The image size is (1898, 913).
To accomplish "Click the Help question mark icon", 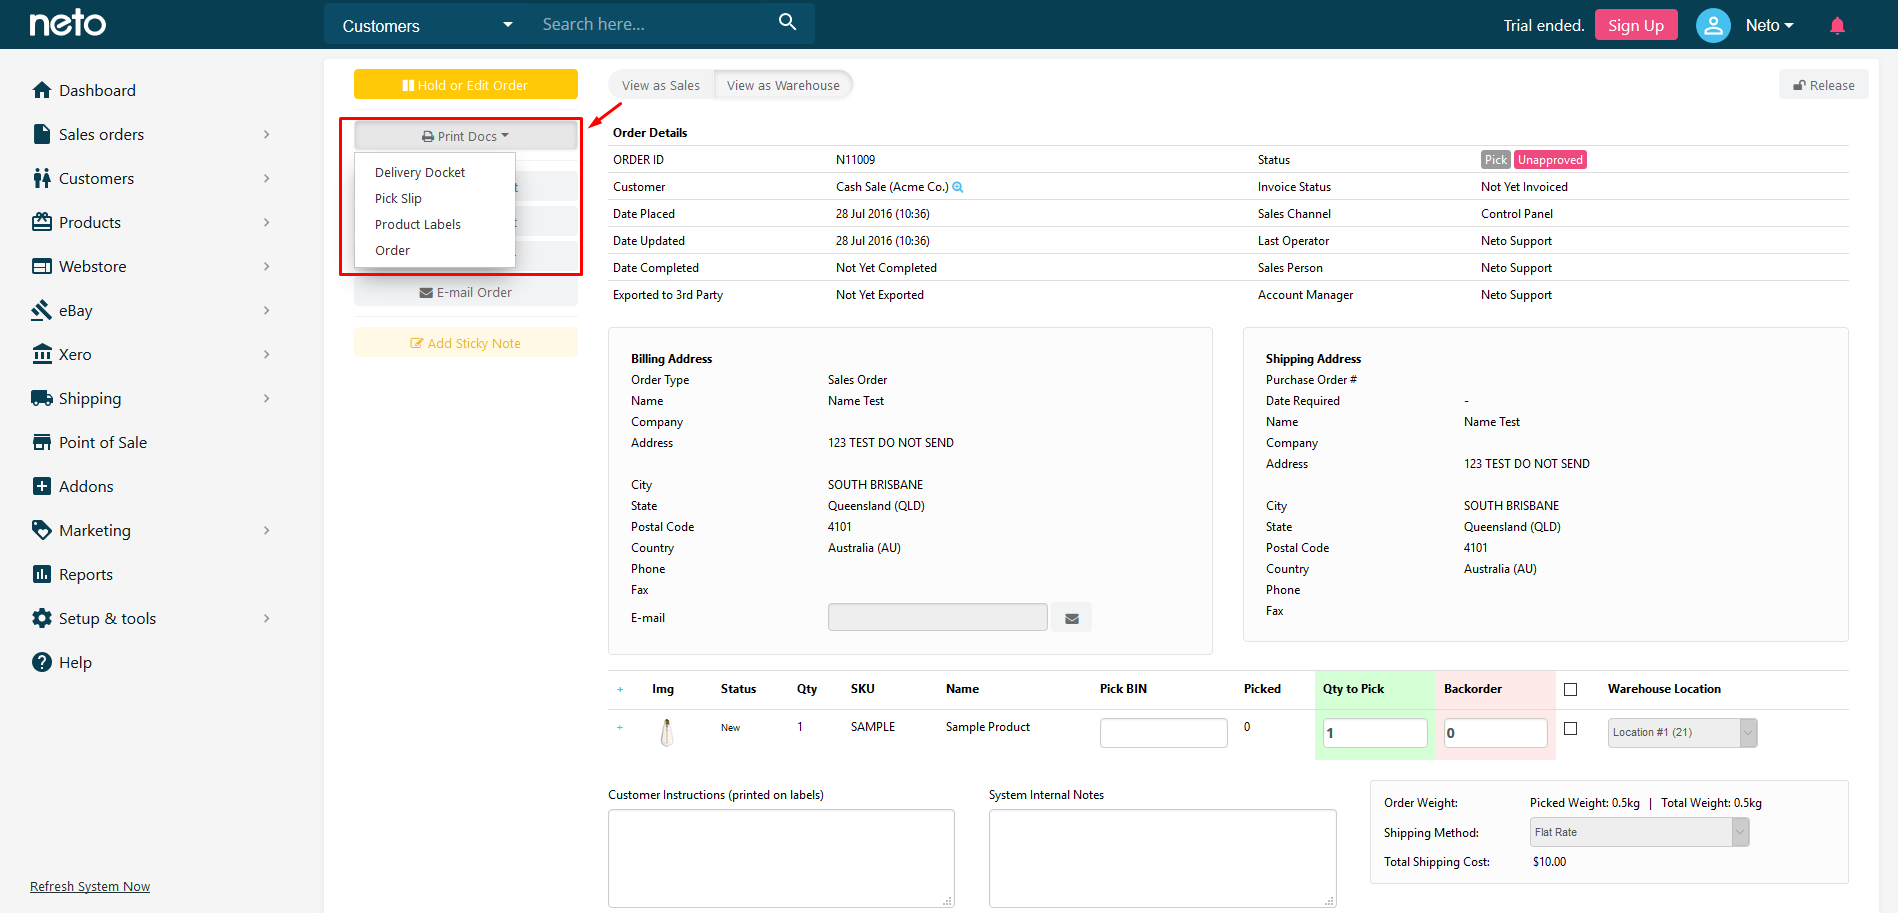I will 42,662.
